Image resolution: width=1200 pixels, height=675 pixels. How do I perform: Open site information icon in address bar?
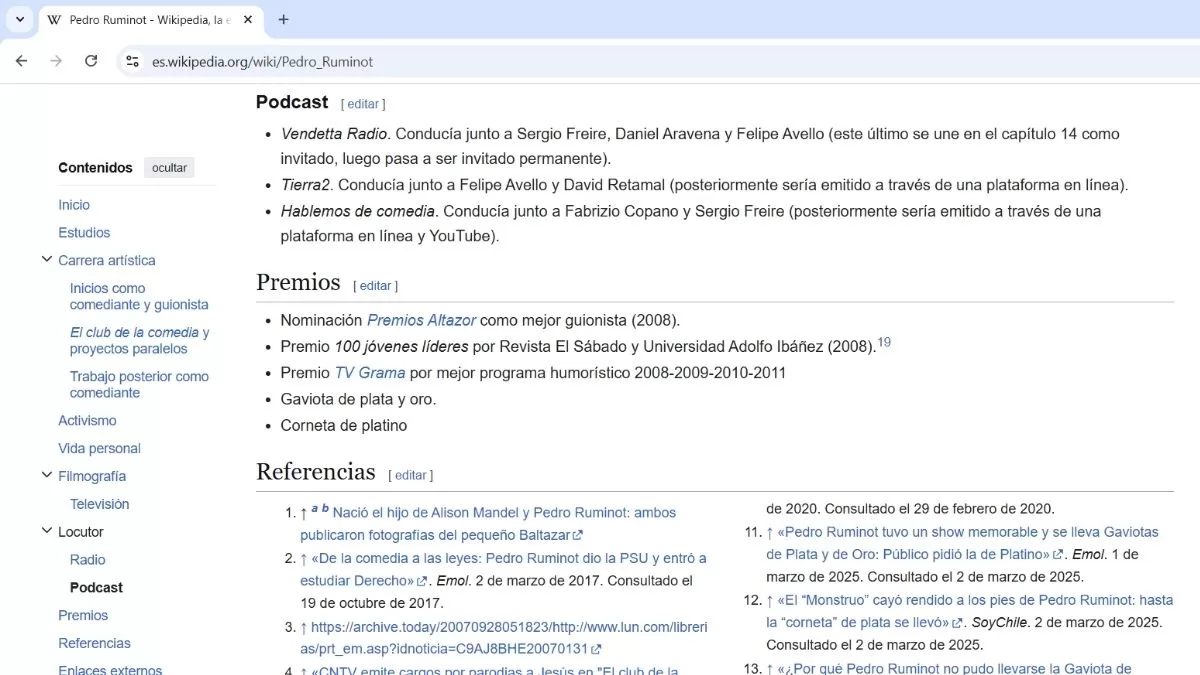(x=132, y=61)
